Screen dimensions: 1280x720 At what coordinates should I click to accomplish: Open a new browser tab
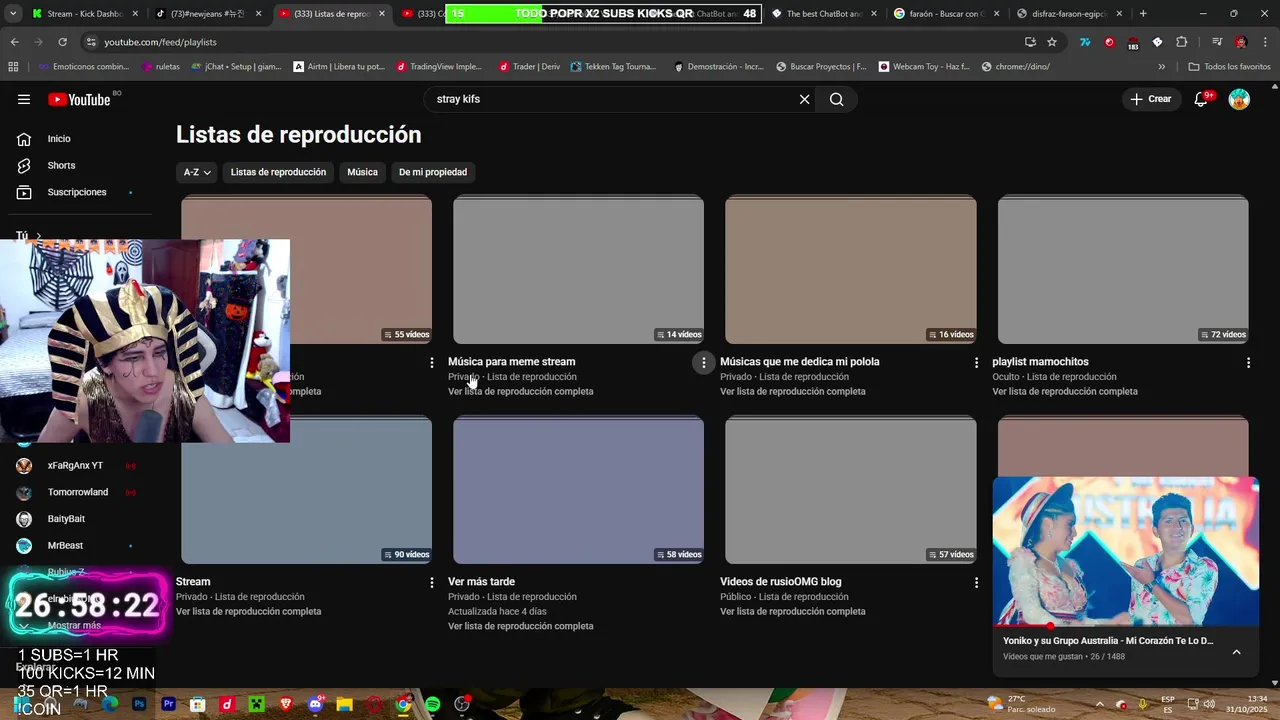pos(1143,14)
